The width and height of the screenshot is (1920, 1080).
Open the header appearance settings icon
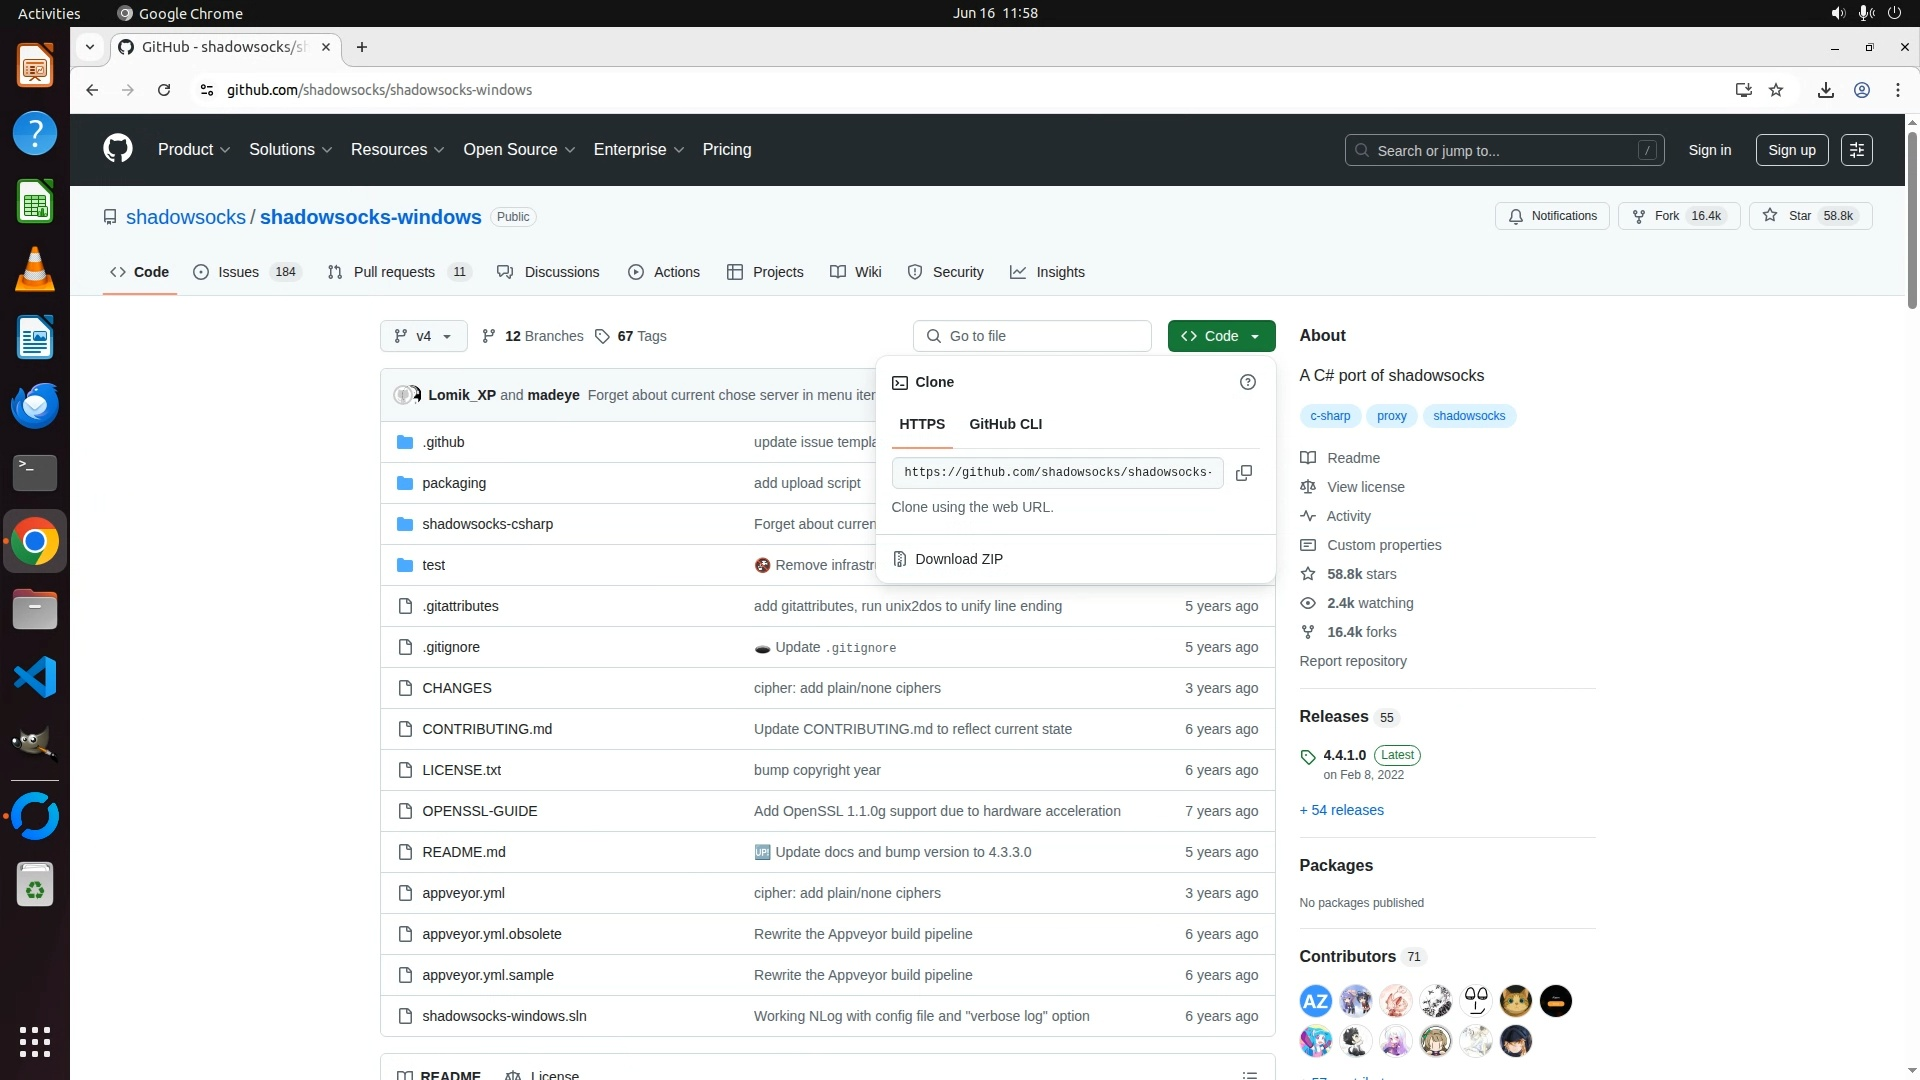1857,150
